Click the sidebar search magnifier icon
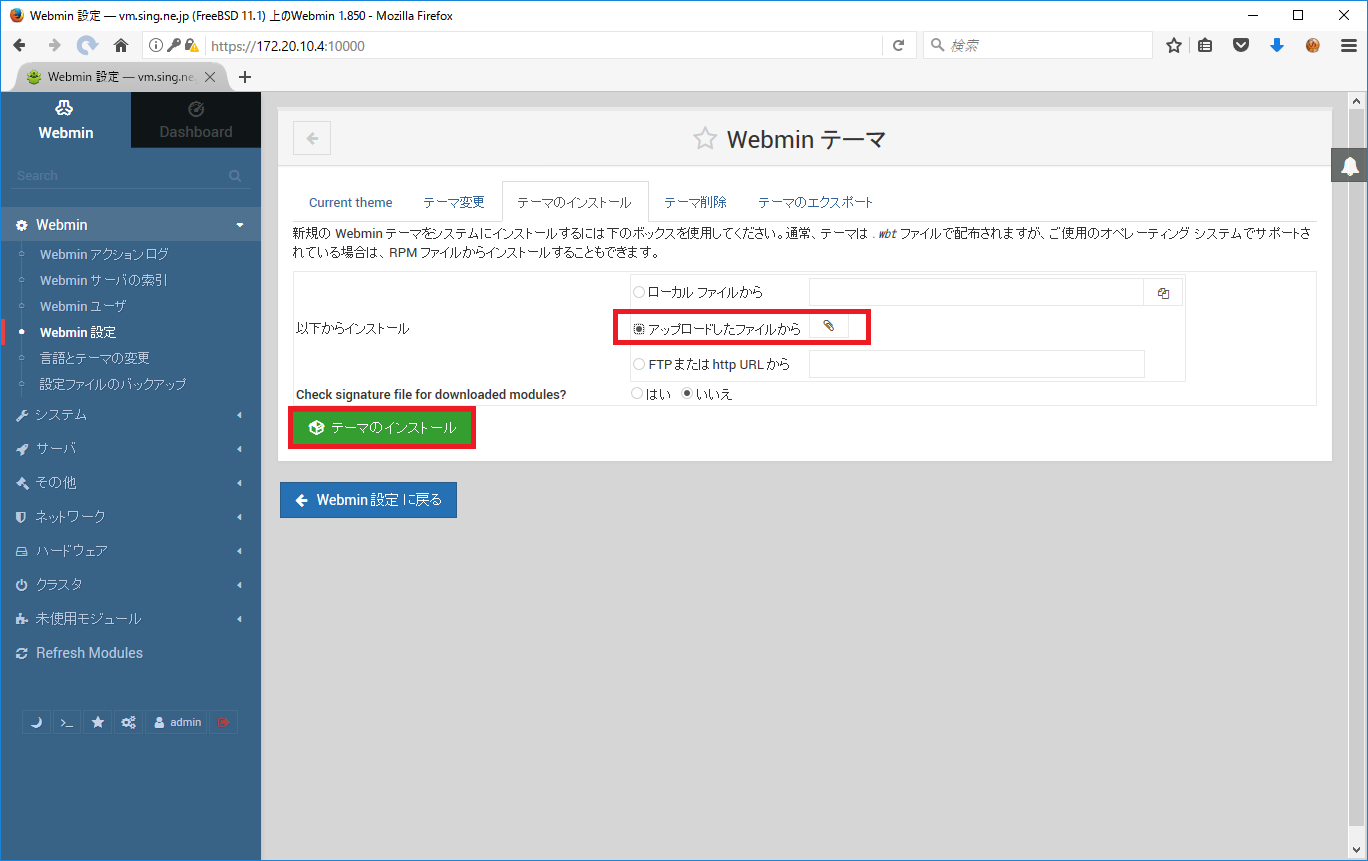The width and height of the screenshot is (1368, 861). tap(235, 176)
